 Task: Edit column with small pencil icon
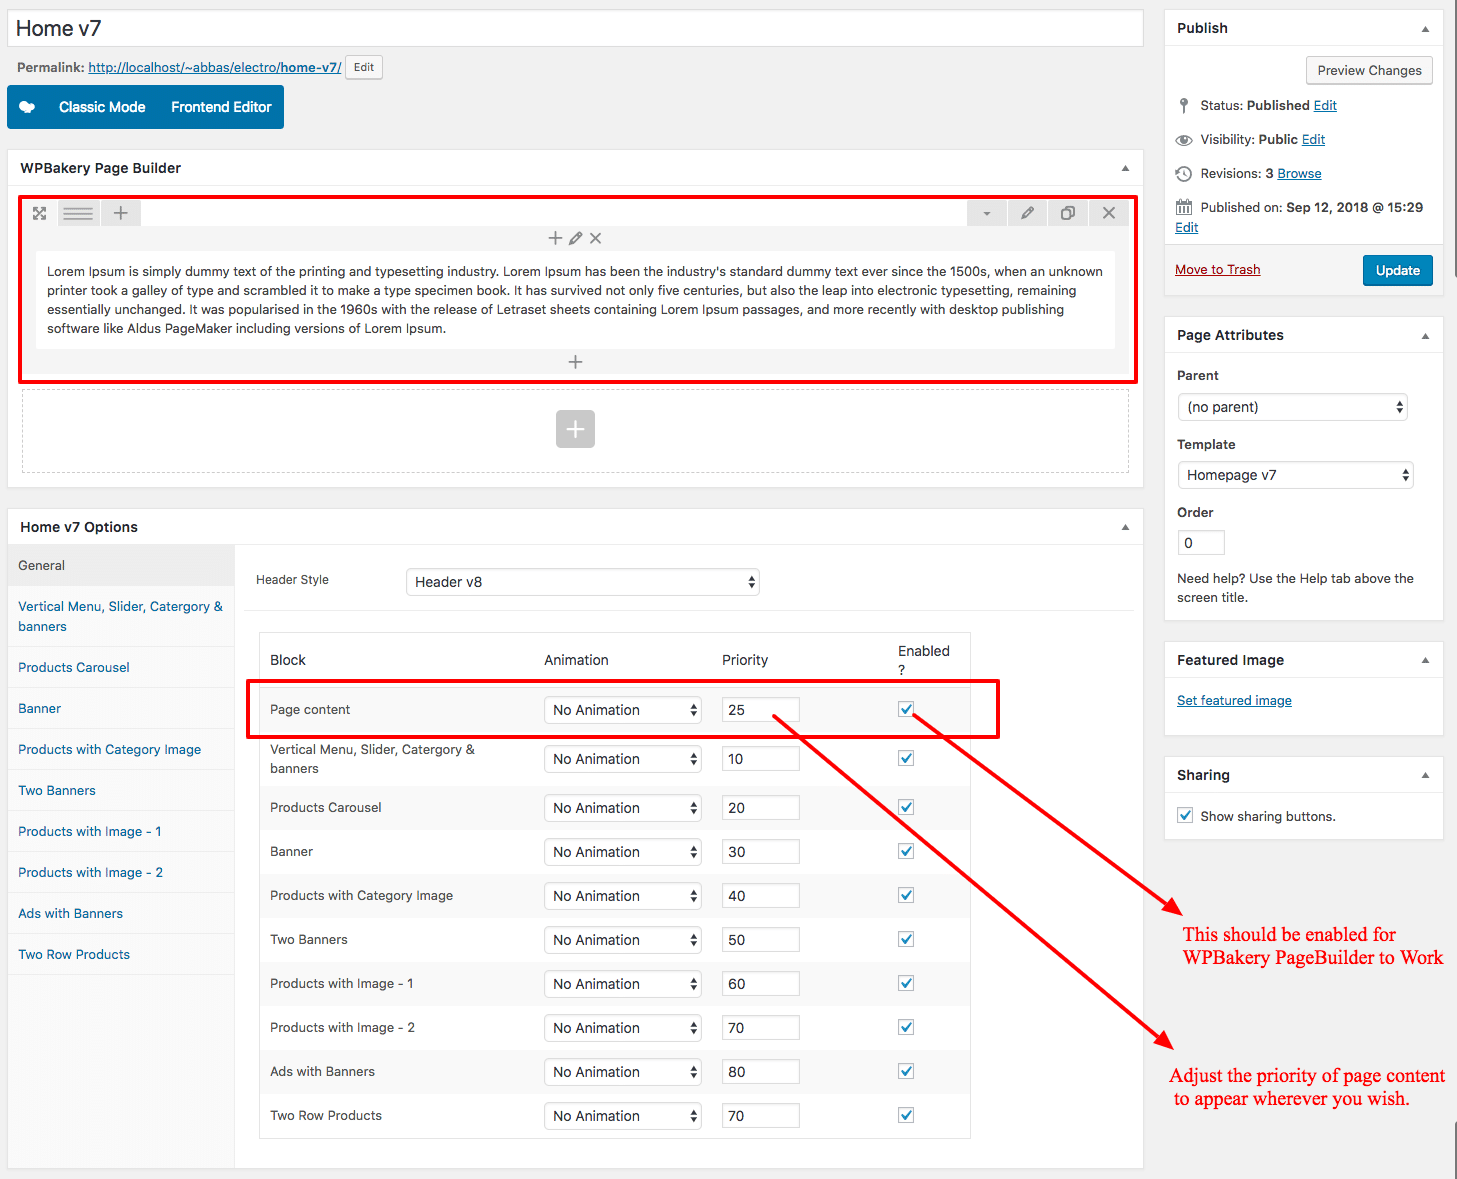click(x=575, y=238)
